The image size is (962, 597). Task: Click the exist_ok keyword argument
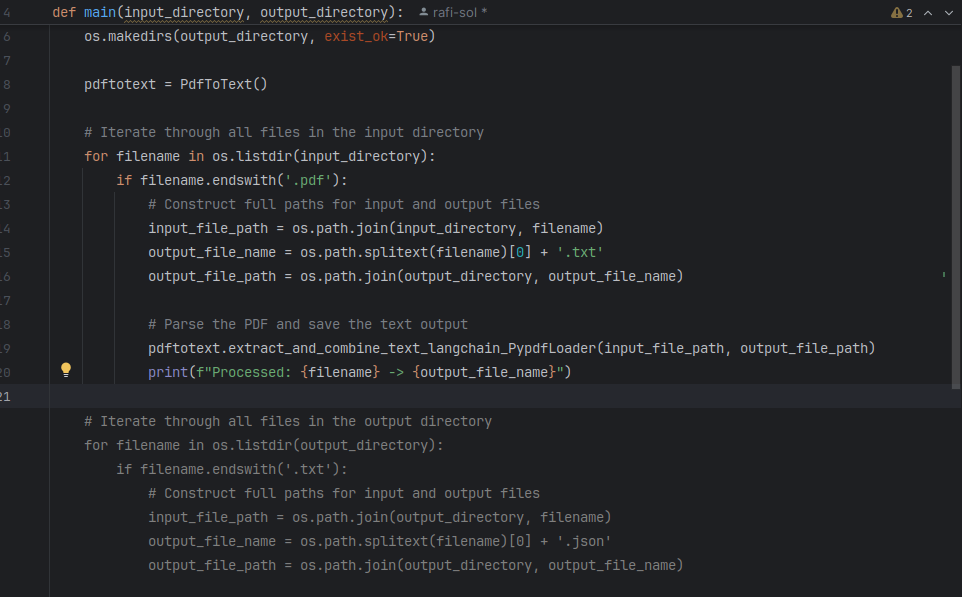(356, 36)
